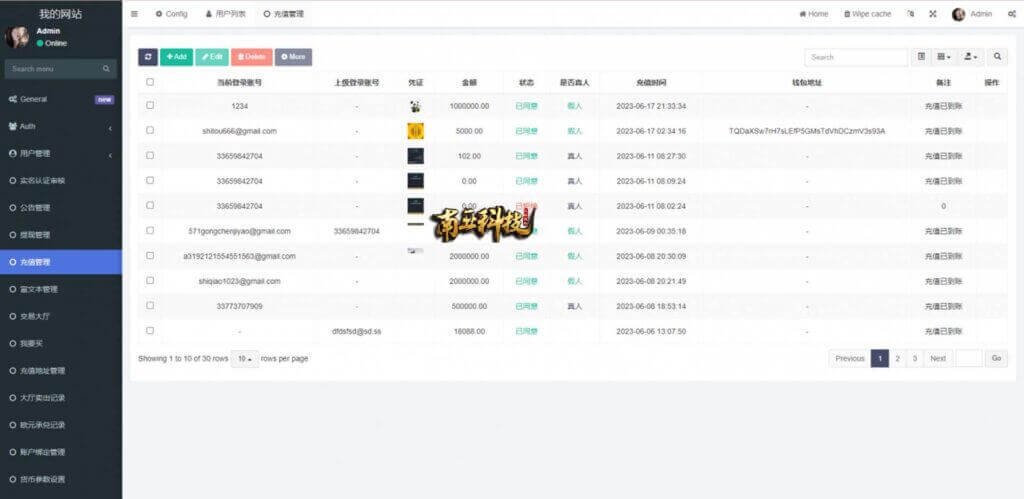Click the fullscreen icon in top bar

point(933,14)
